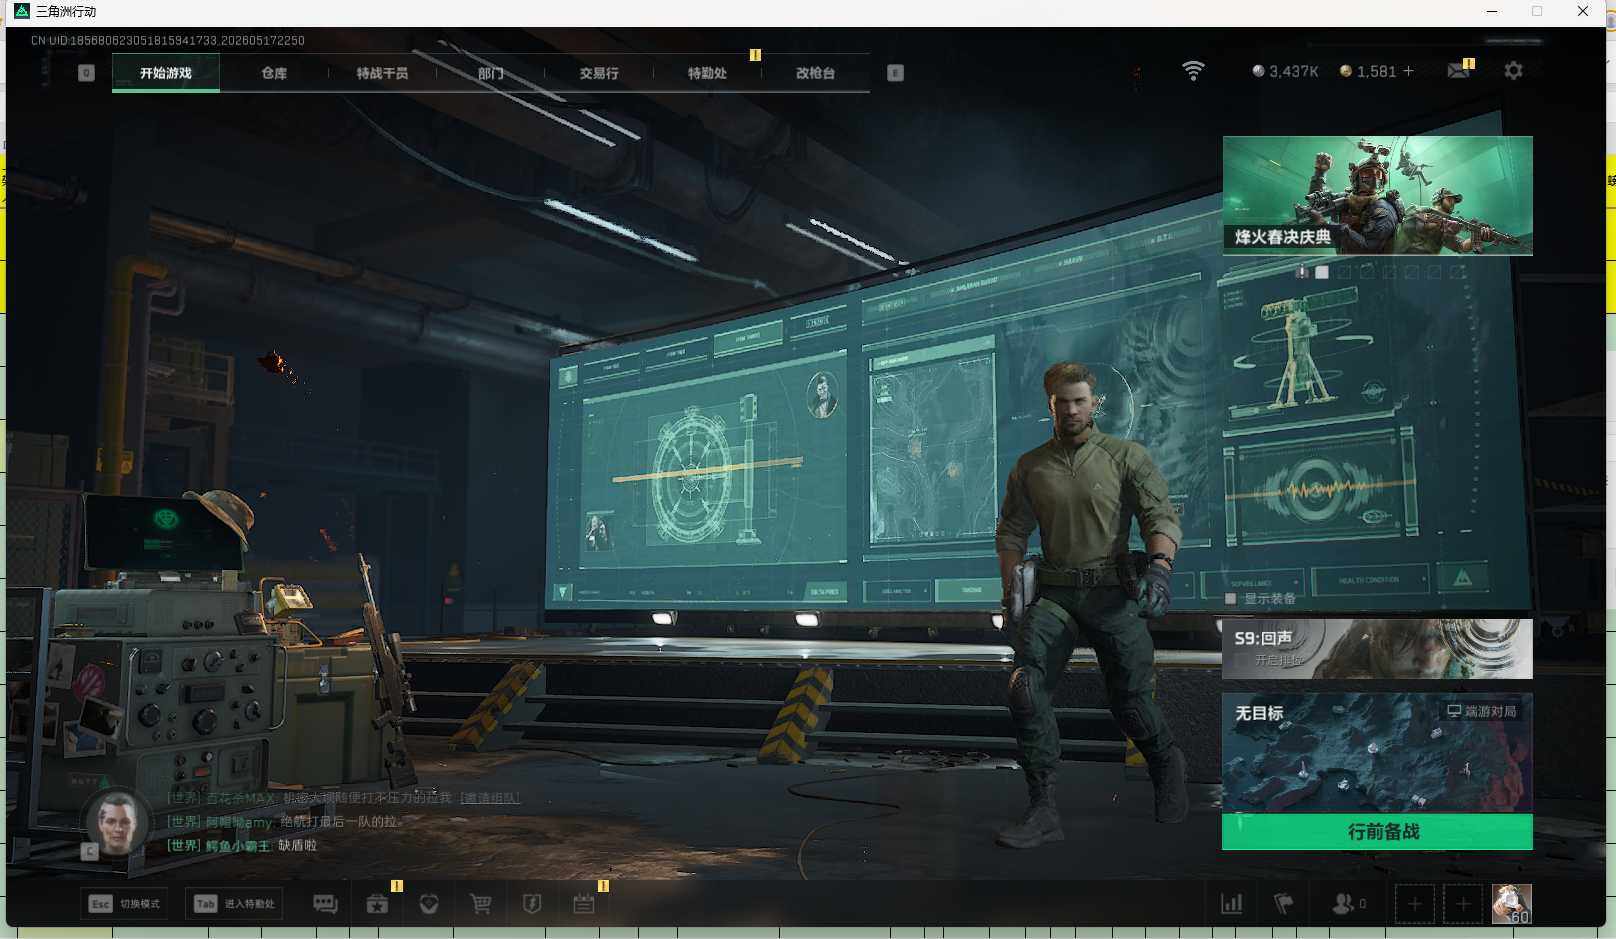
Task: Check the Wi-Fi network status icon
Action: coord(1193,71)
